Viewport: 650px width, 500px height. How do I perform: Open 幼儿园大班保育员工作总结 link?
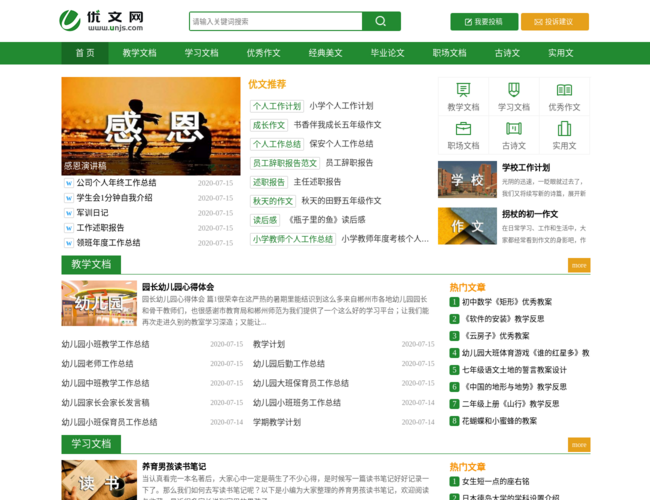(x=301, y=383)
